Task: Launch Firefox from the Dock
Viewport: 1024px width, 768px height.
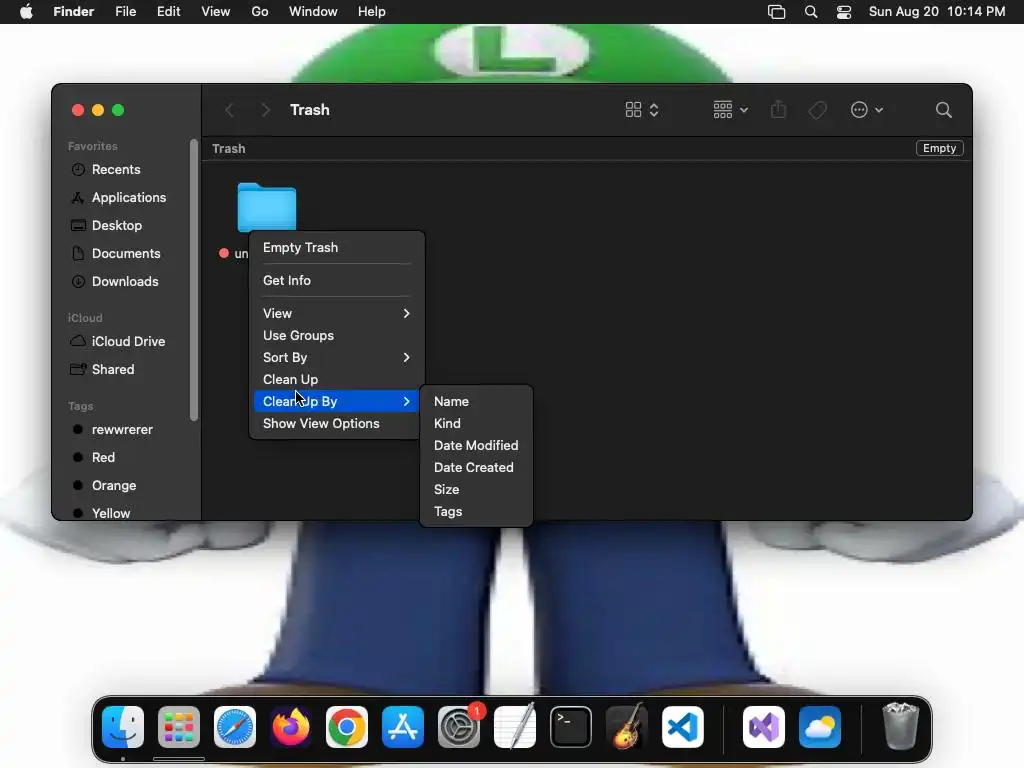Action: 291,727
